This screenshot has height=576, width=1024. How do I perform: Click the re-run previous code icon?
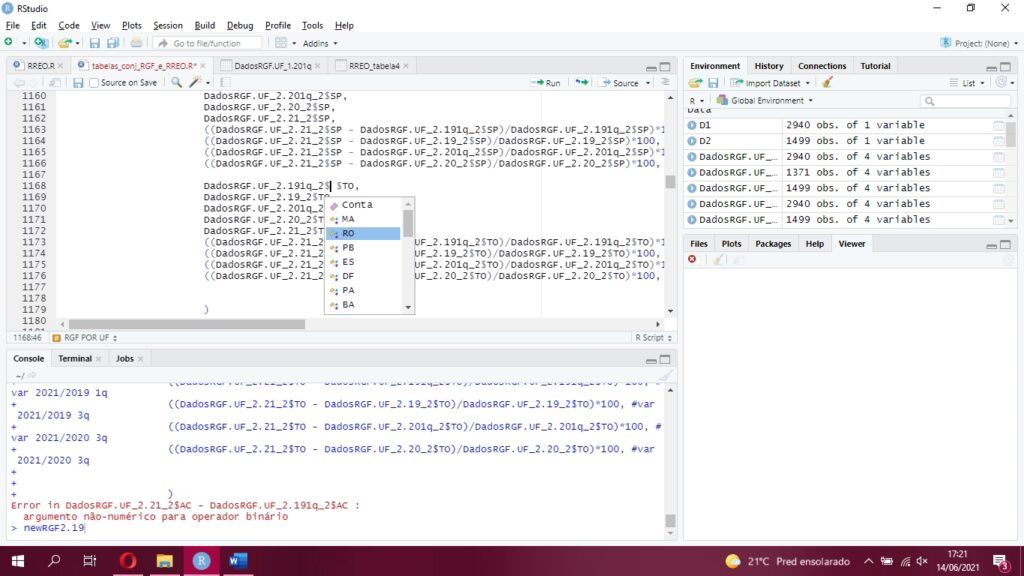tap(581, 83)
